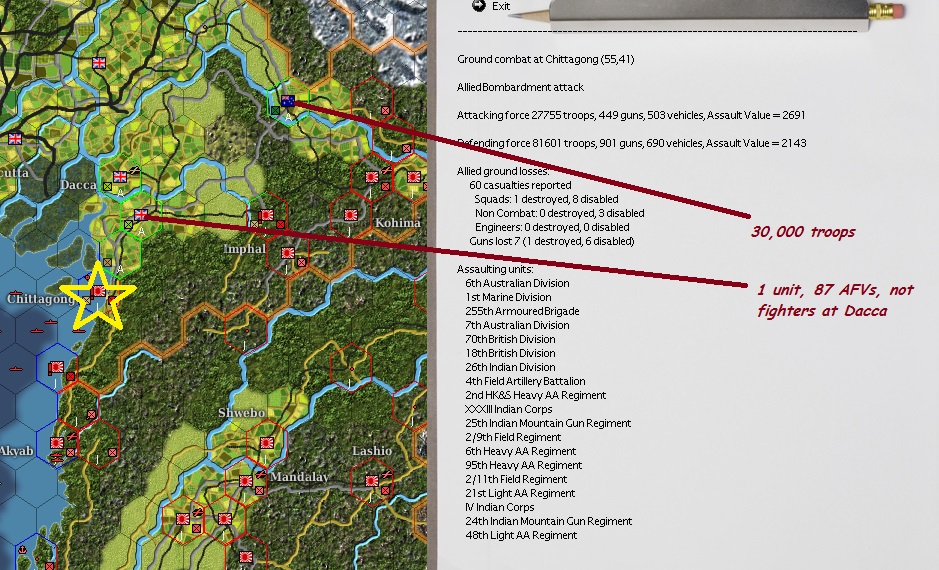
Task: Select British flag unit at top of map
Action: pos(99,63)
